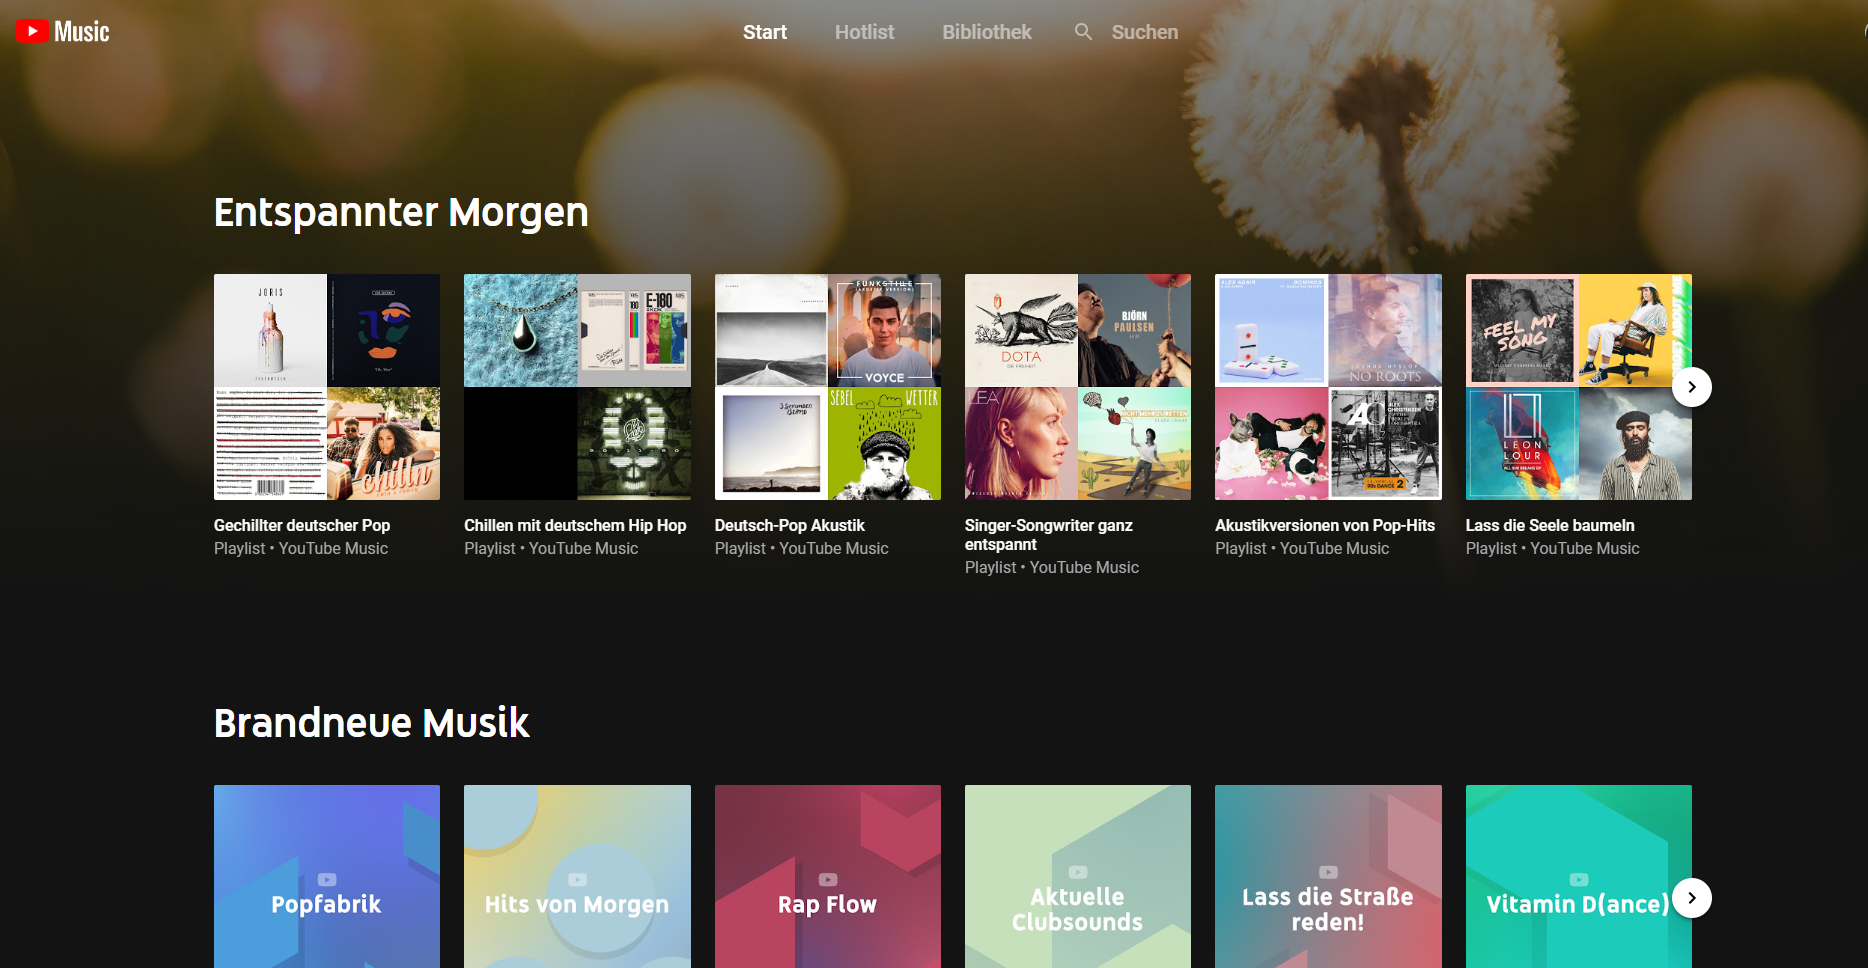Image resolution: width=1868 pixels, height=968 pixels.
Task: Click the Entspannter Morgen heading
Action: coord(401,212)
